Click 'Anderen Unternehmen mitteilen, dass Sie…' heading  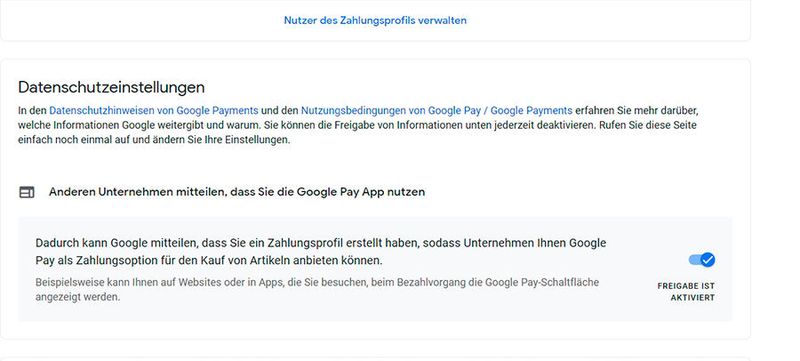(x=237, y=192)
